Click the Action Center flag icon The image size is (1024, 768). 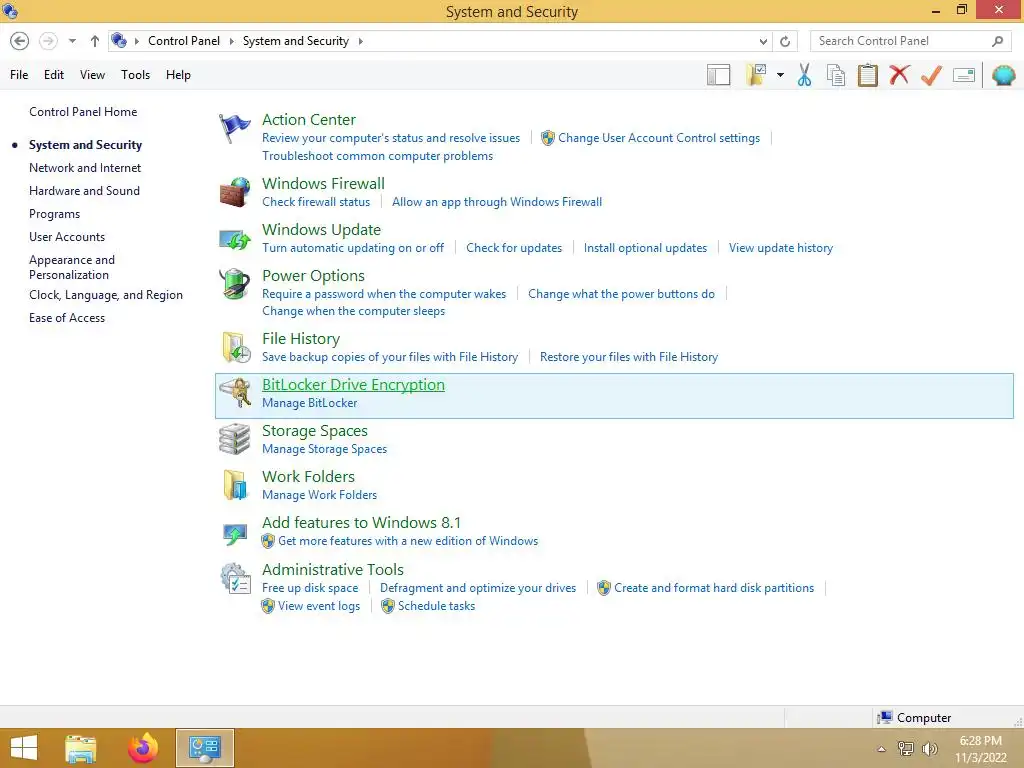[x=234, y=128]
